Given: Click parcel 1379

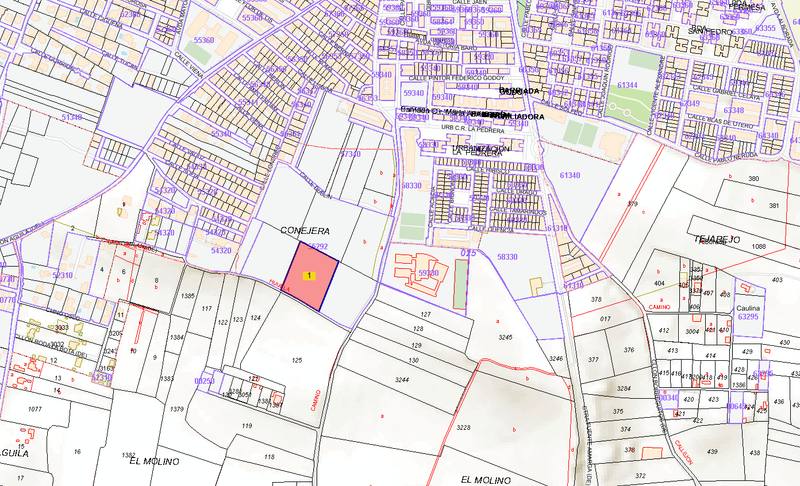Looking at the screenshot, I should [x=177, y=409].
